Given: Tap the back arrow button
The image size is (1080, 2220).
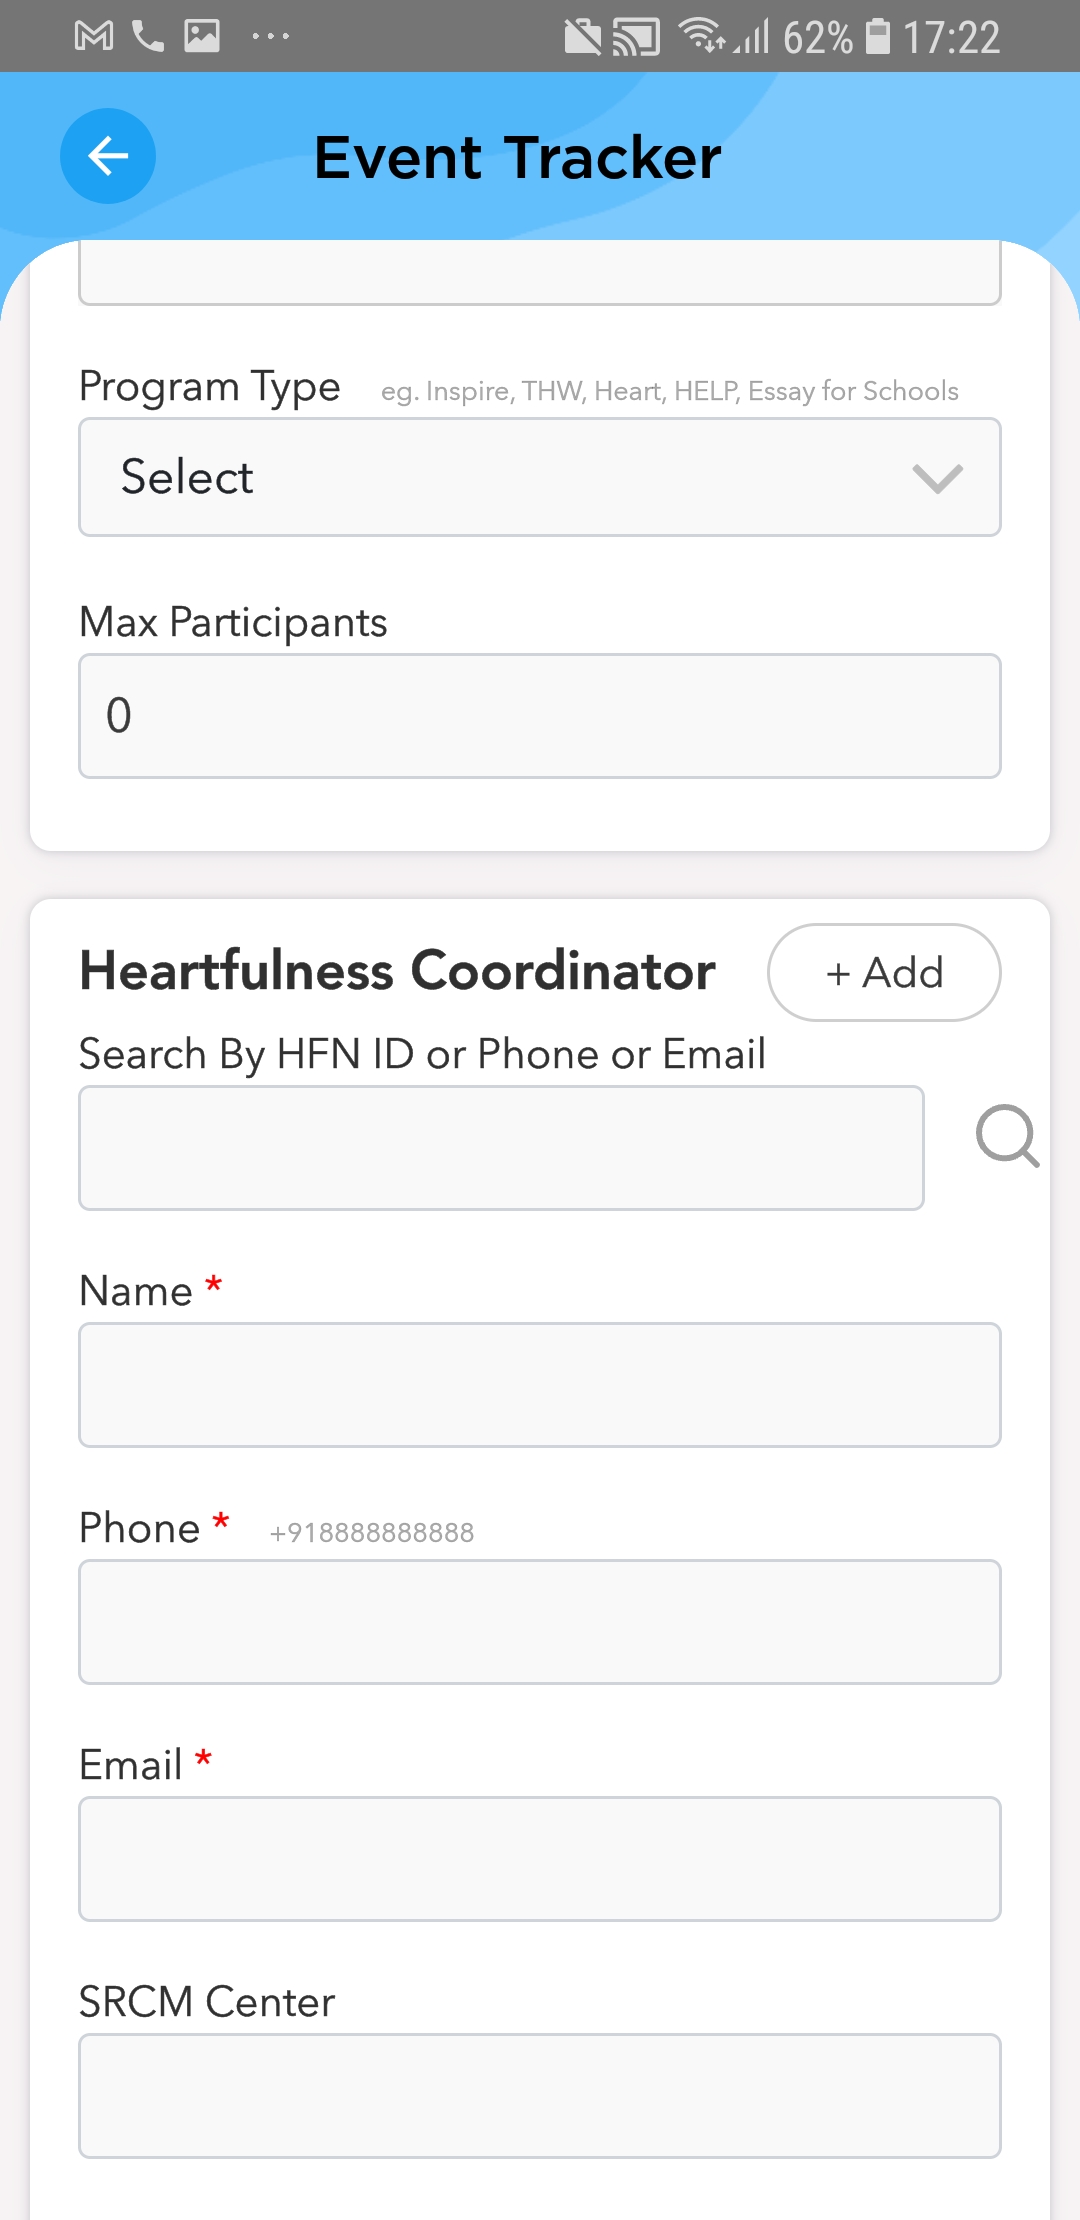Looking at the screenshot, I should 108,156.
